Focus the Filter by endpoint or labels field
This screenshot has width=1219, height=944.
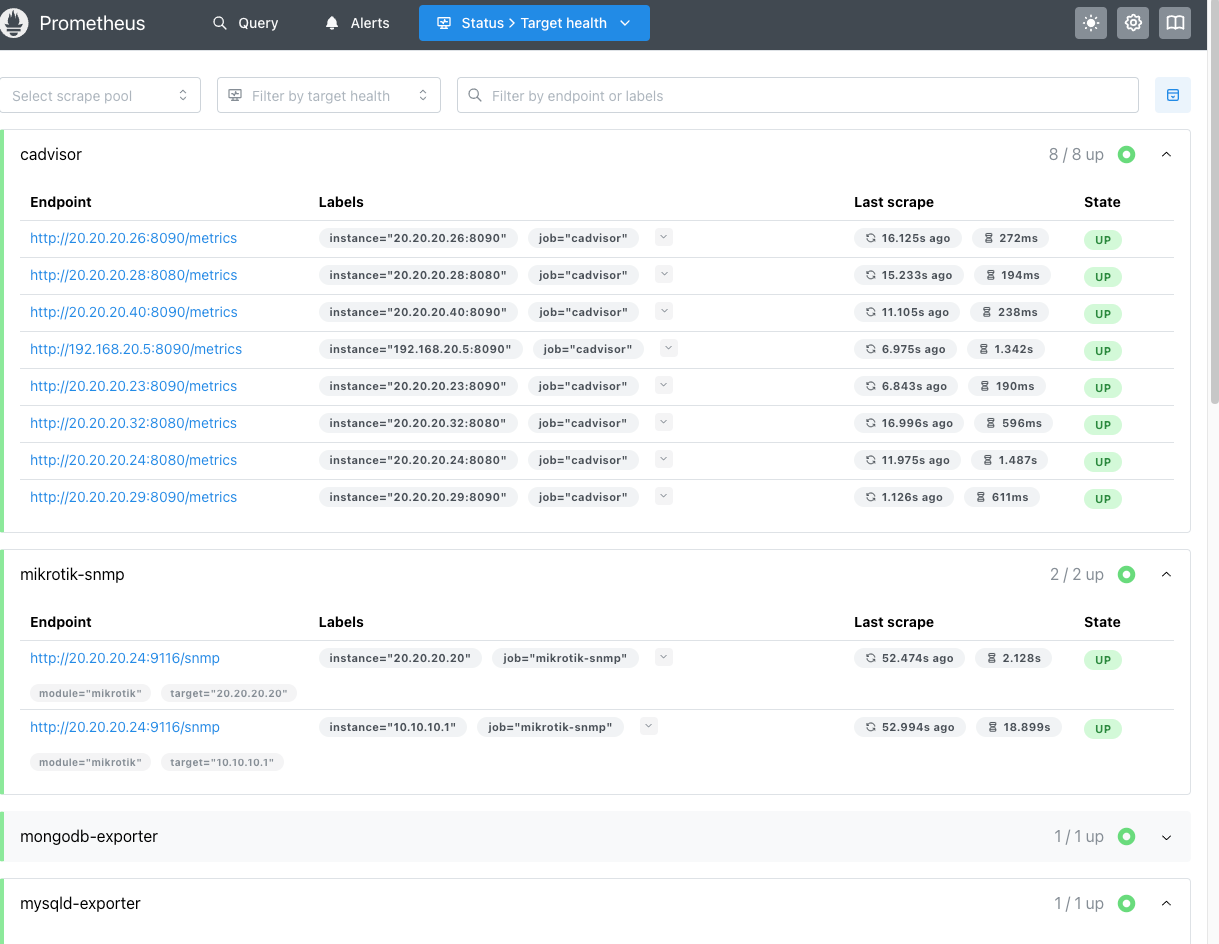pyautogui.click(x=798, y=95)
